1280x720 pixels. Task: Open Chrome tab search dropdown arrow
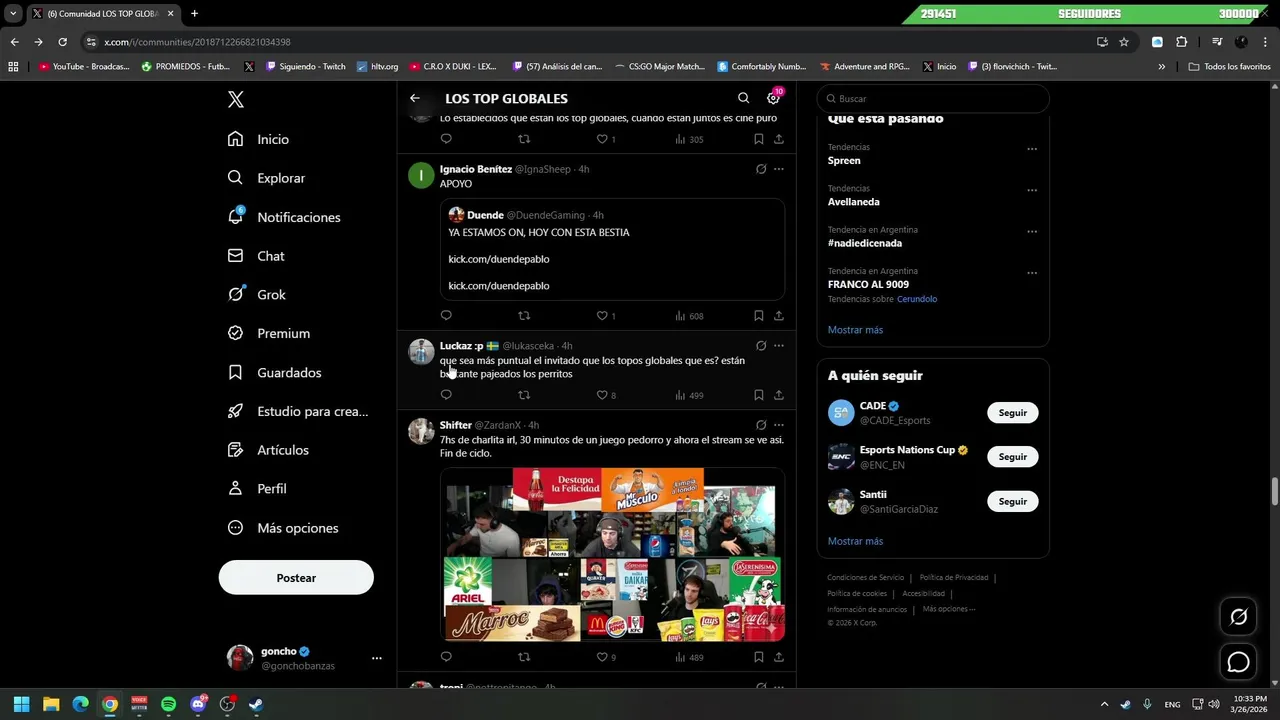click(x=13, y=14)
